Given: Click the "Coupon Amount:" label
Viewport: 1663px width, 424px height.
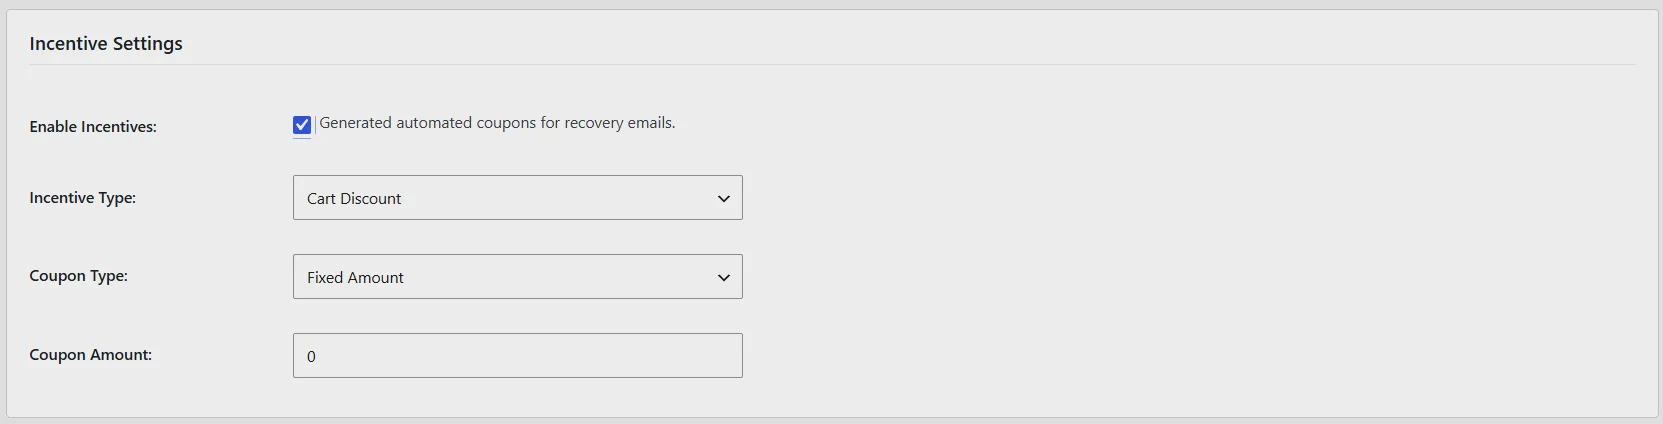Looking at the screenshot, I should [x=91, y=355].
